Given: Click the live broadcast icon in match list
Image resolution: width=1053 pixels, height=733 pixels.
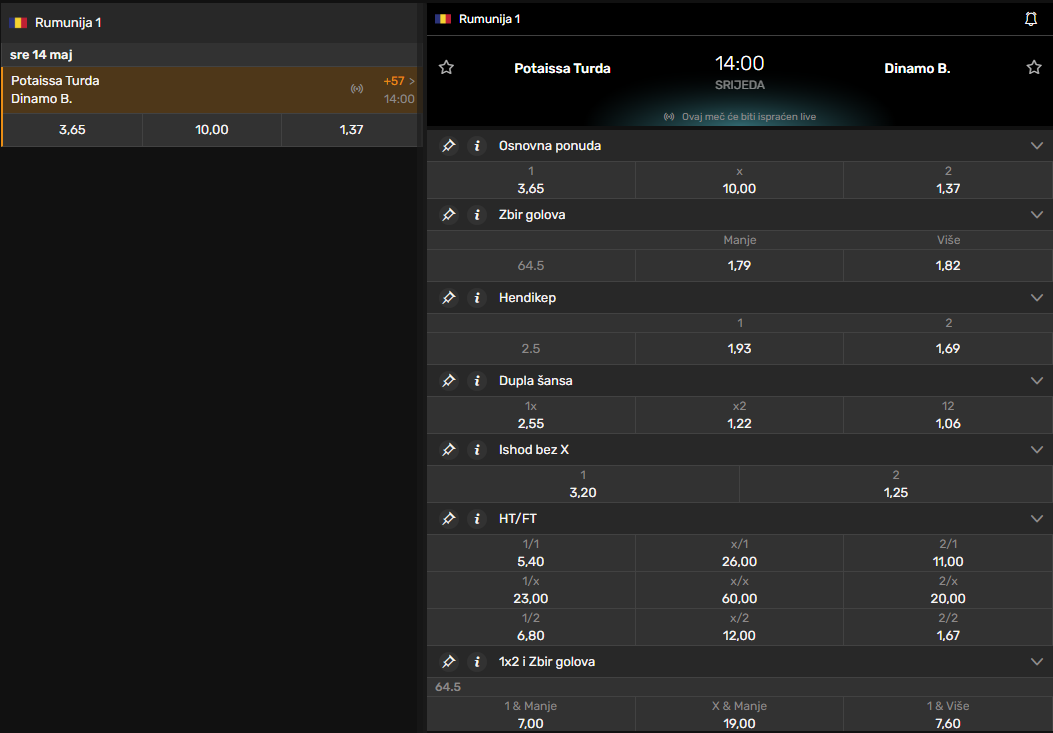Looking at the screenshot, I should [x=357, y=89].
